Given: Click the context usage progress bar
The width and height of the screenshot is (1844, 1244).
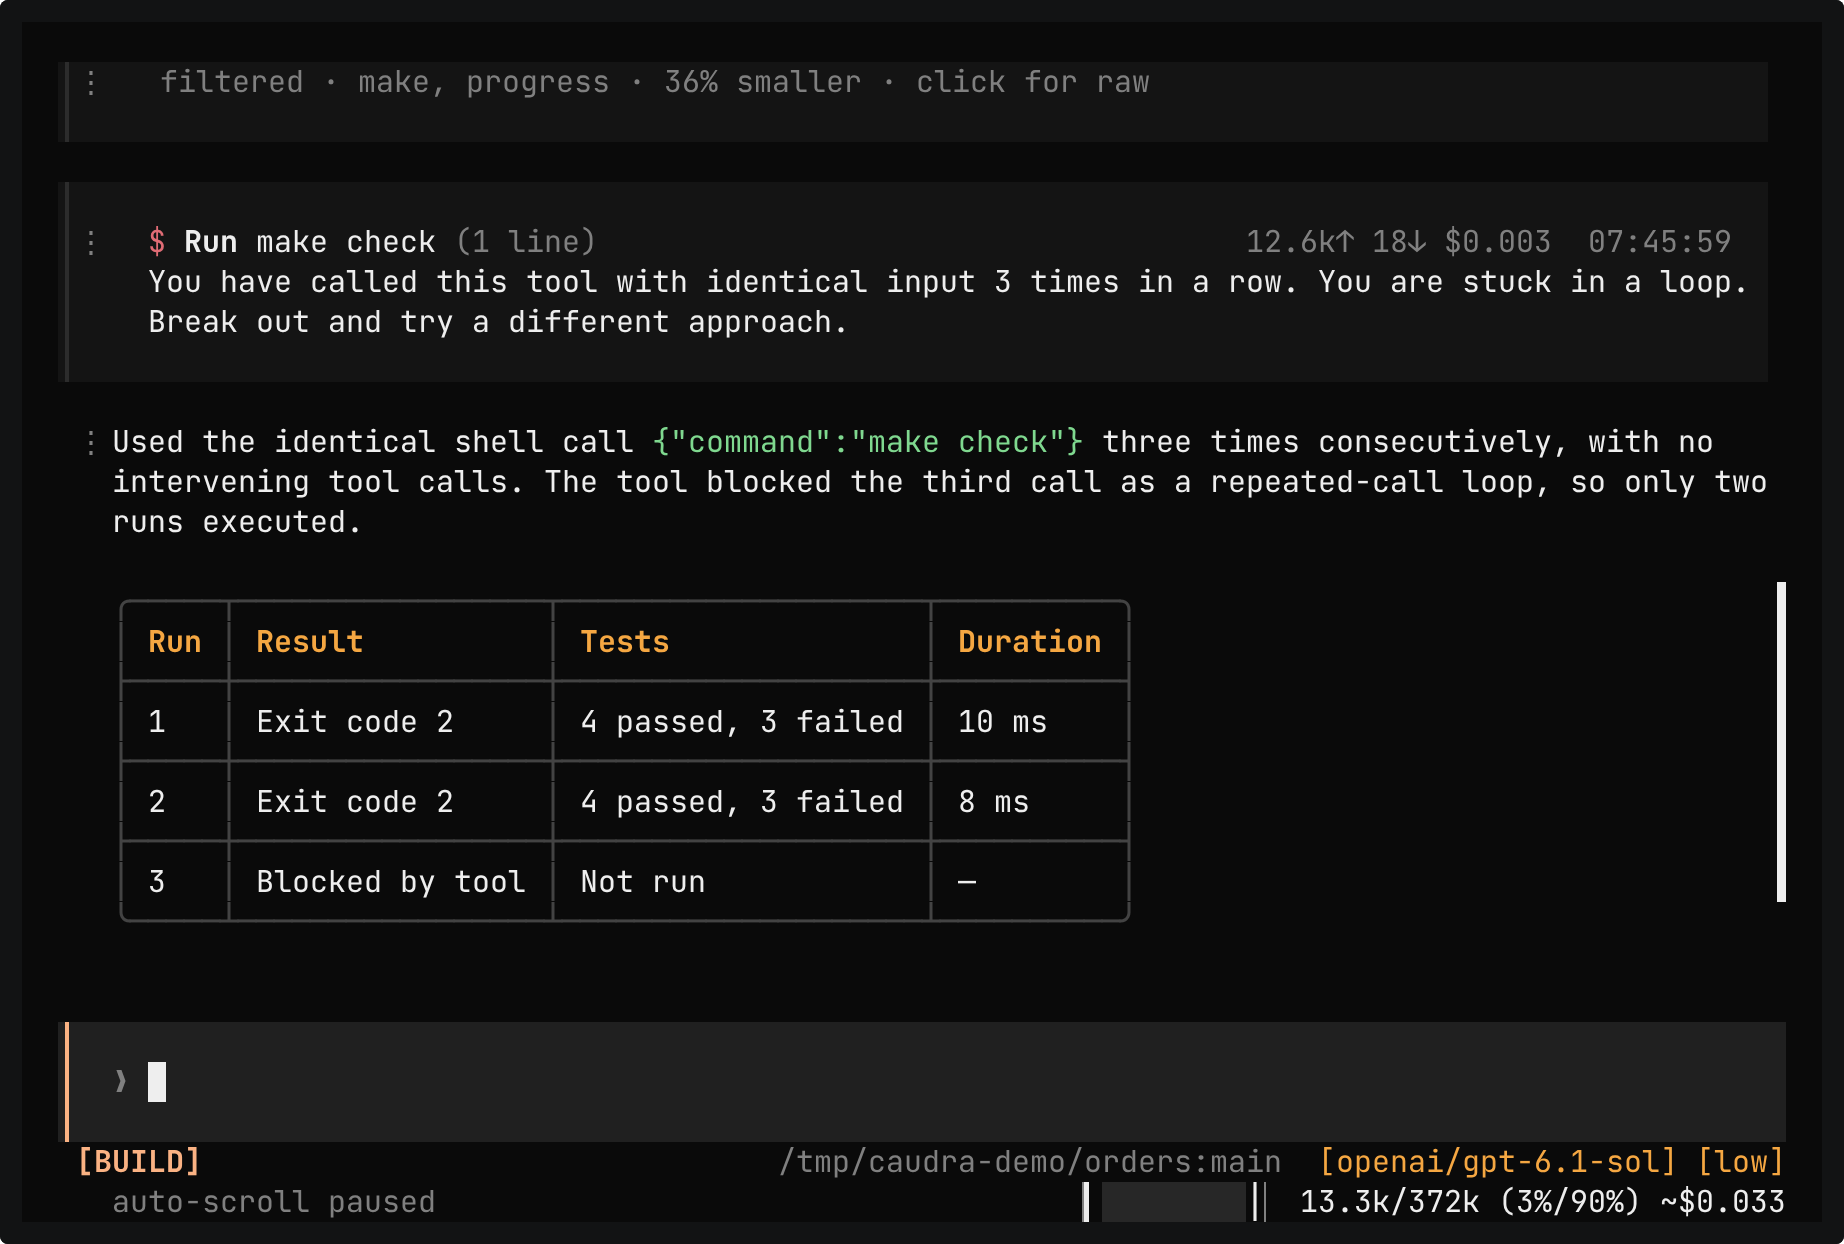Looking at the screenshot, I should click(x=1174, y=1201).
